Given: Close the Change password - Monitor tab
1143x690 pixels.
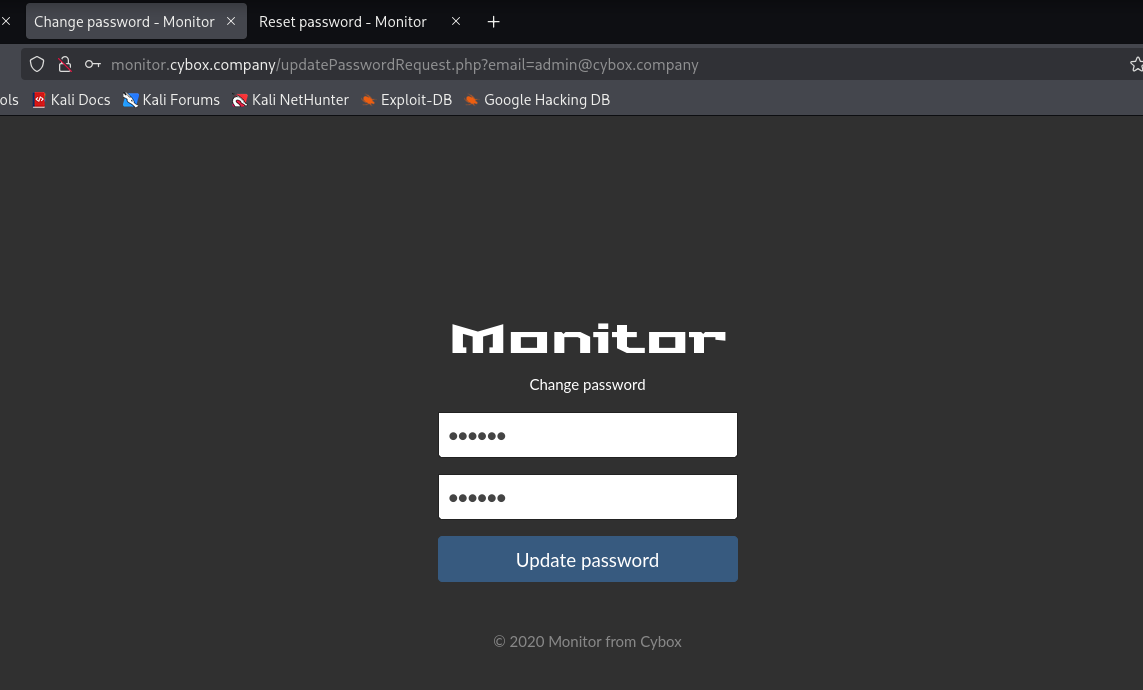Looking at the screenshot, I should point(231,21).
